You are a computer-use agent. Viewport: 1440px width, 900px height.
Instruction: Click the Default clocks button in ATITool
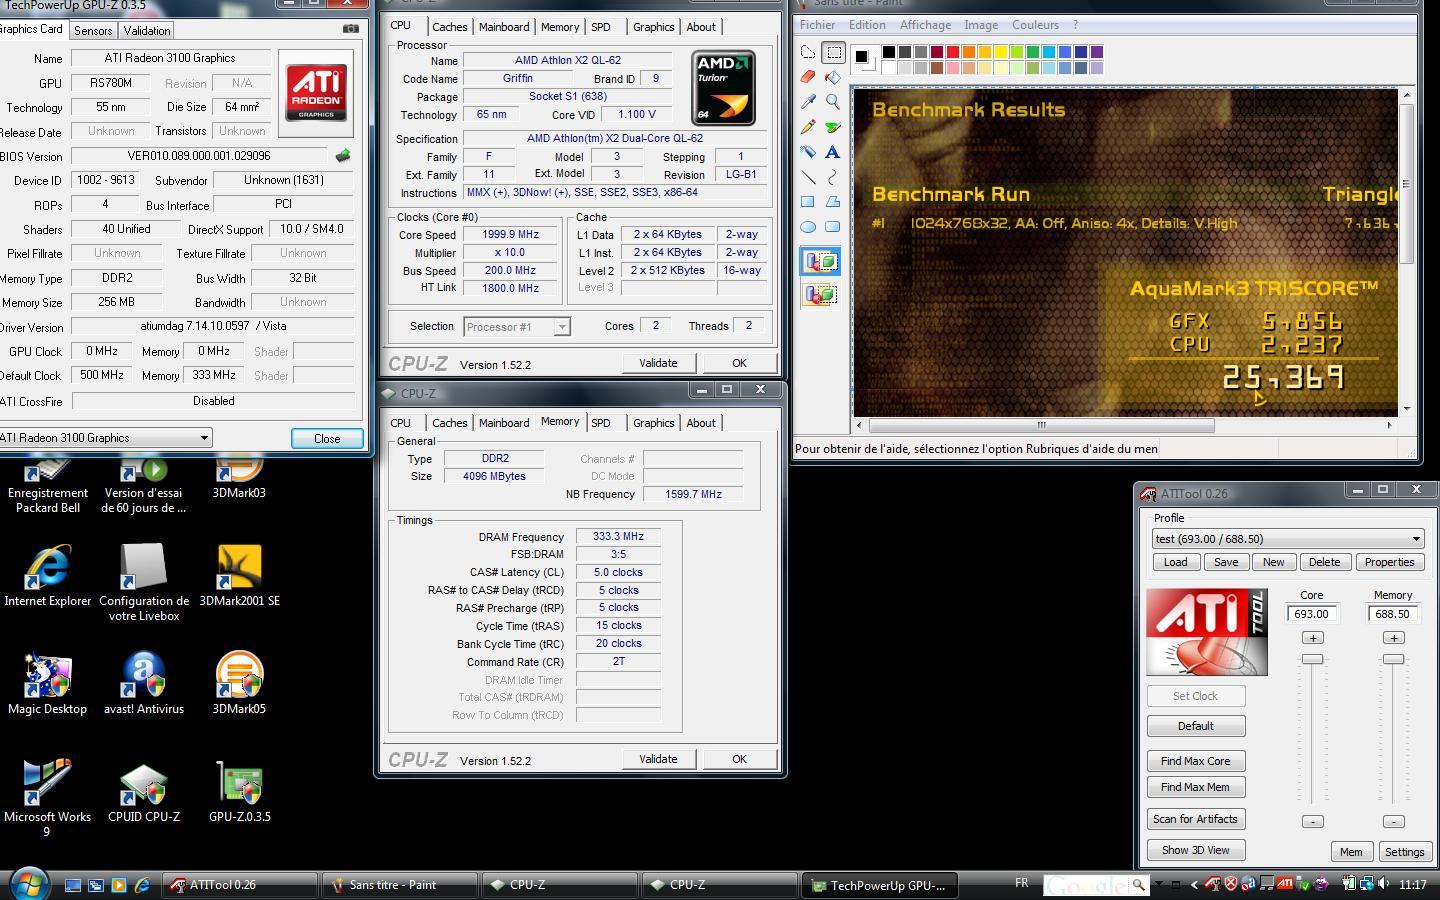[x=1195, y=726]
